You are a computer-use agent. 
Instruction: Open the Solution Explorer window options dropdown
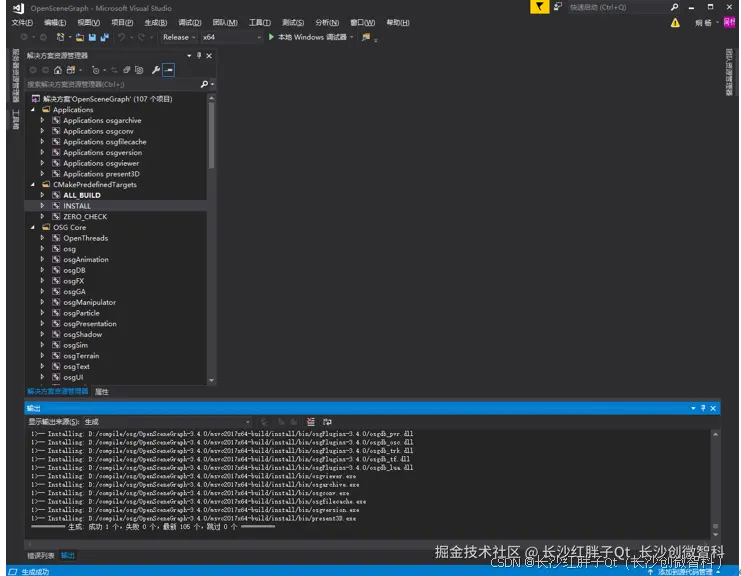189,56
